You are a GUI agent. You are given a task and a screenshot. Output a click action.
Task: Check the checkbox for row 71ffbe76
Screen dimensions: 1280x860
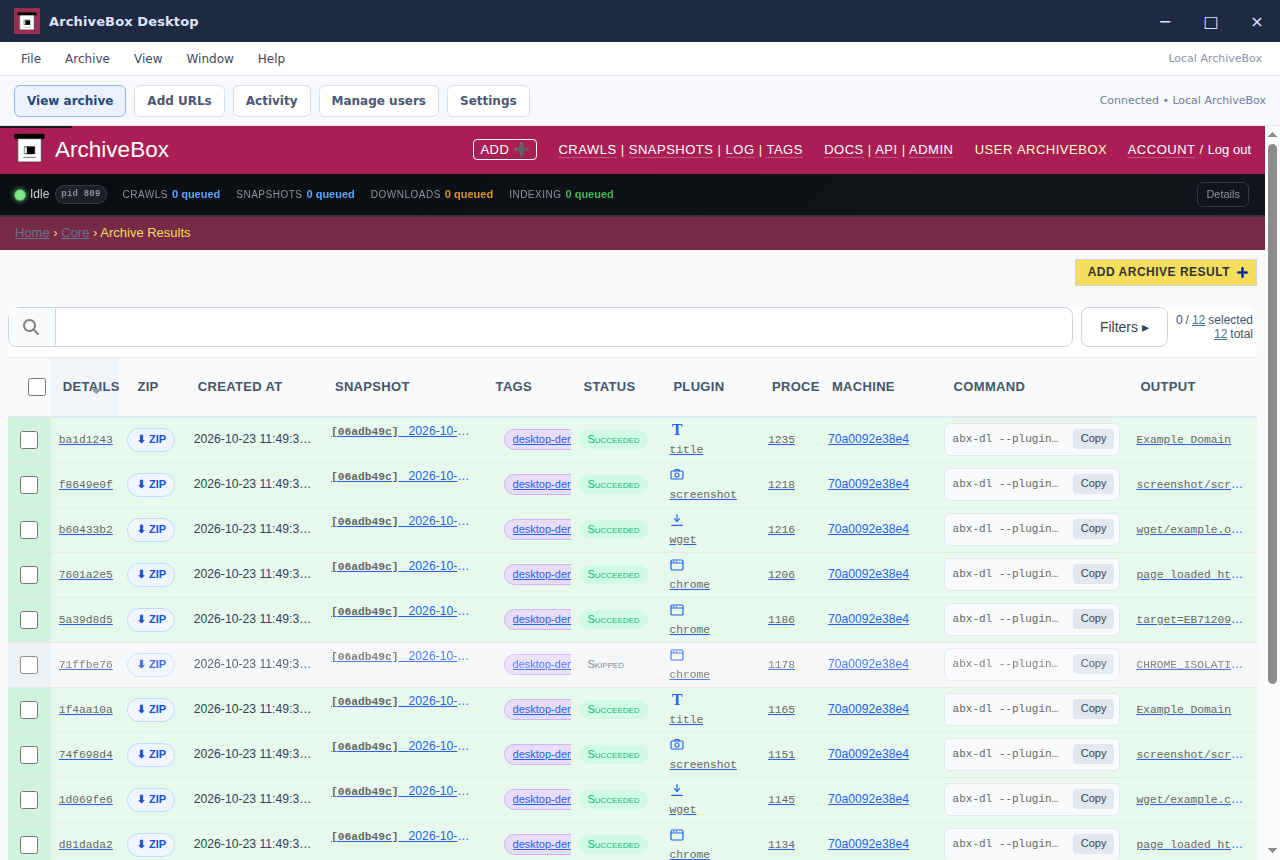coord(29,665)
